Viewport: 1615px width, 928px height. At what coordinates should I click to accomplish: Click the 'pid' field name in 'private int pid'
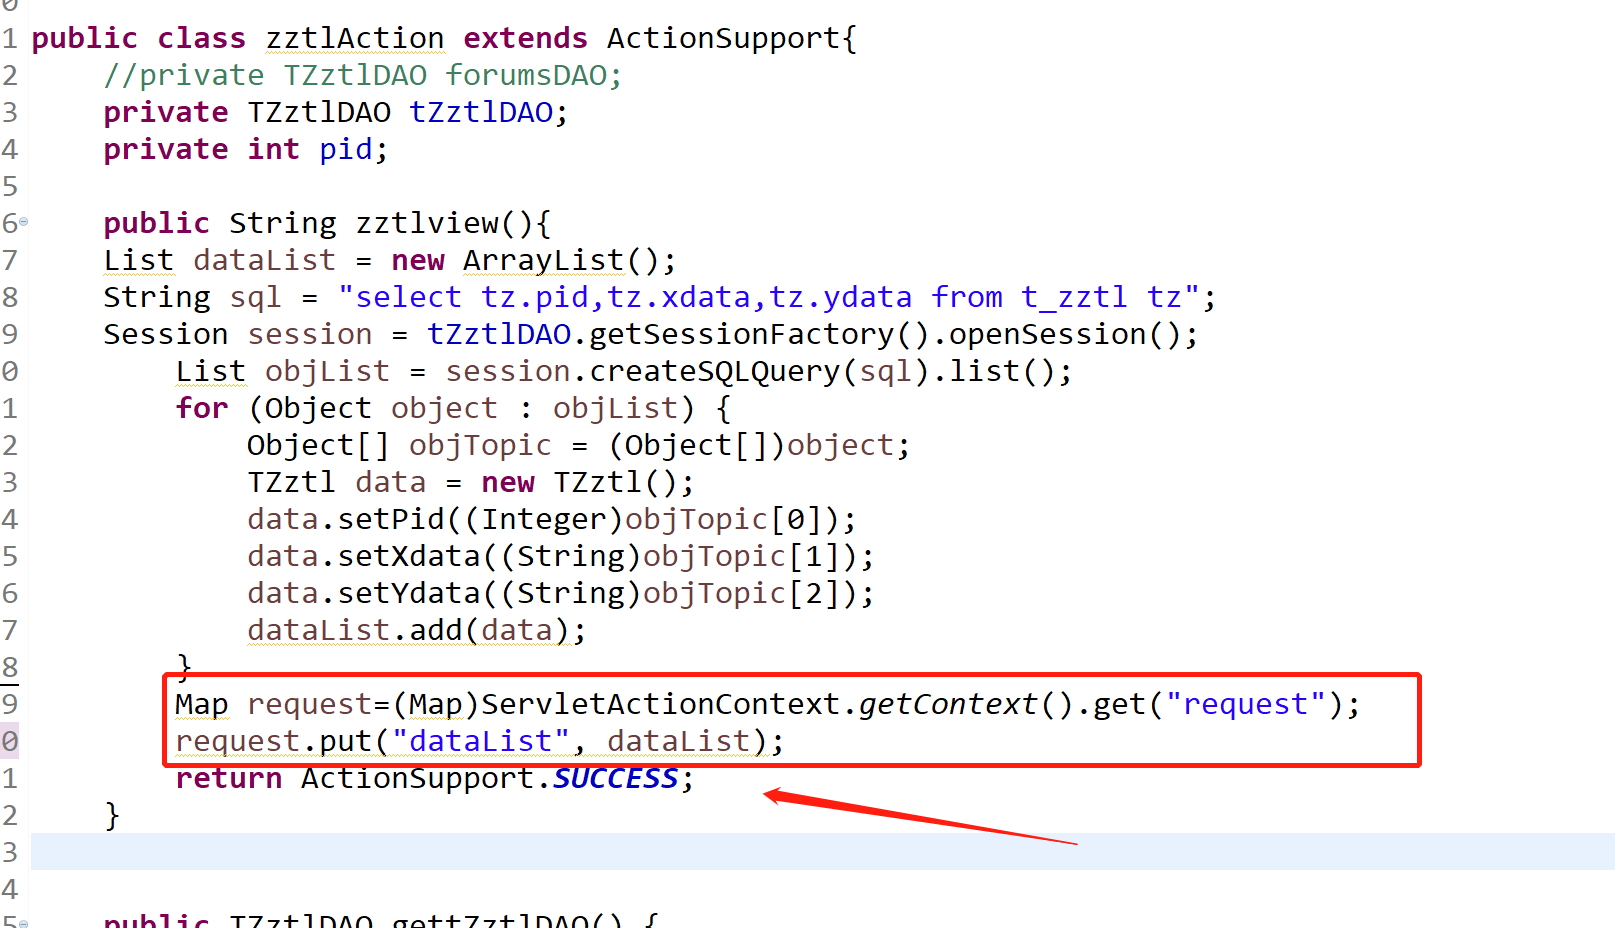[x=346, y=149]
